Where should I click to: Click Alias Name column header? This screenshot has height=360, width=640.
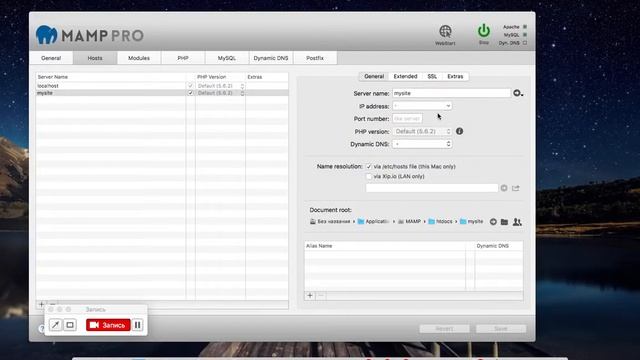pyautogui.click(x=385, y=246)
